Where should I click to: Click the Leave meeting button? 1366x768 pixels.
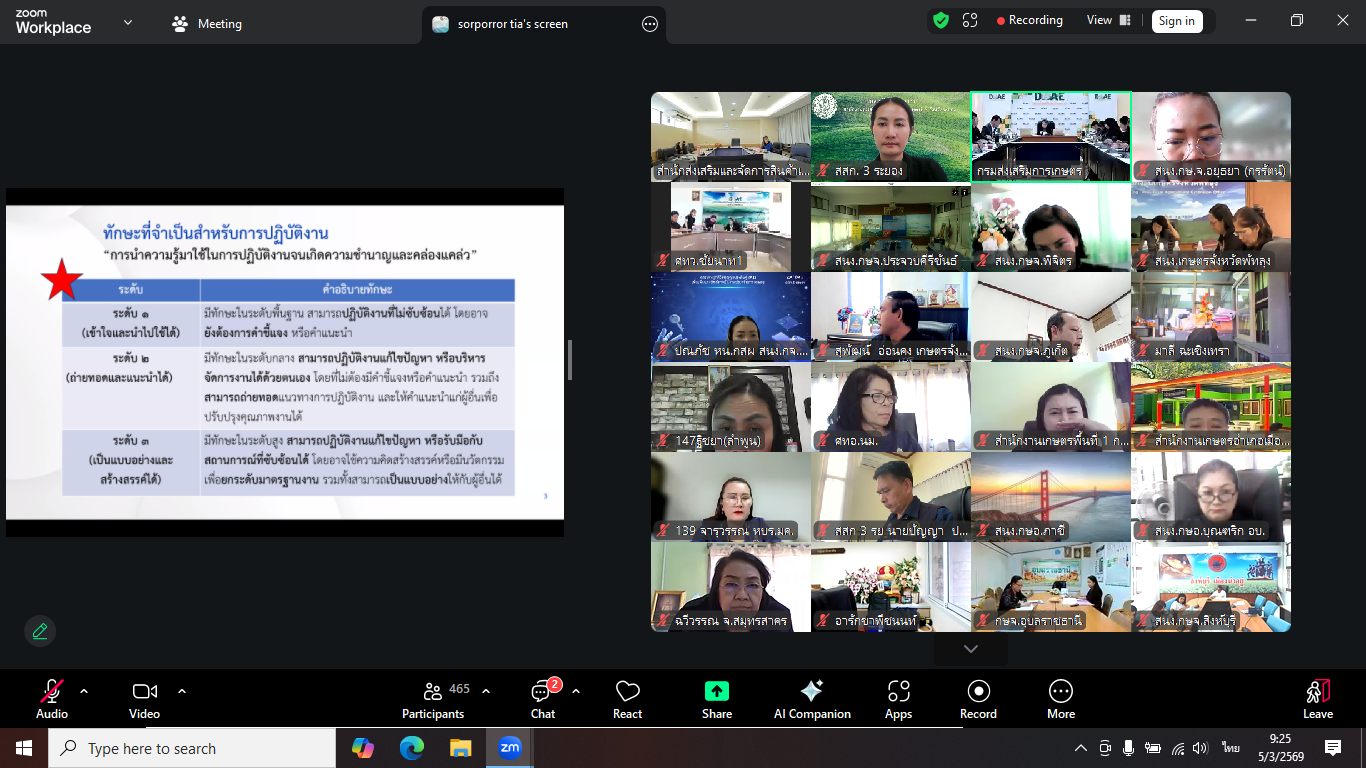[x=1318, y=699]
